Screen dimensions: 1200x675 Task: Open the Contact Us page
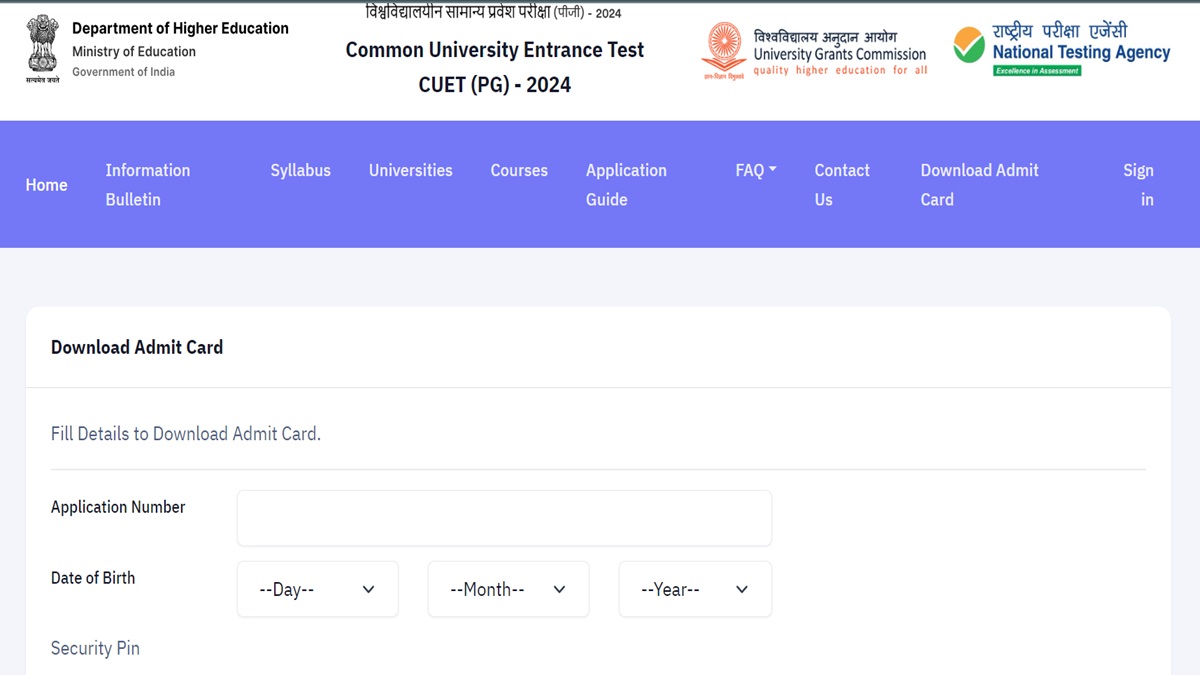(842, 185)
